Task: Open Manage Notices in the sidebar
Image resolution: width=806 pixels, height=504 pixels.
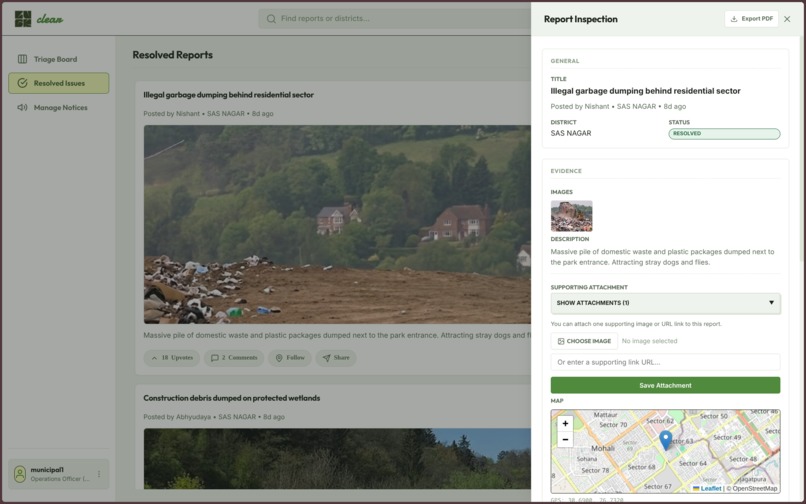Action: [x=59, y=107]
